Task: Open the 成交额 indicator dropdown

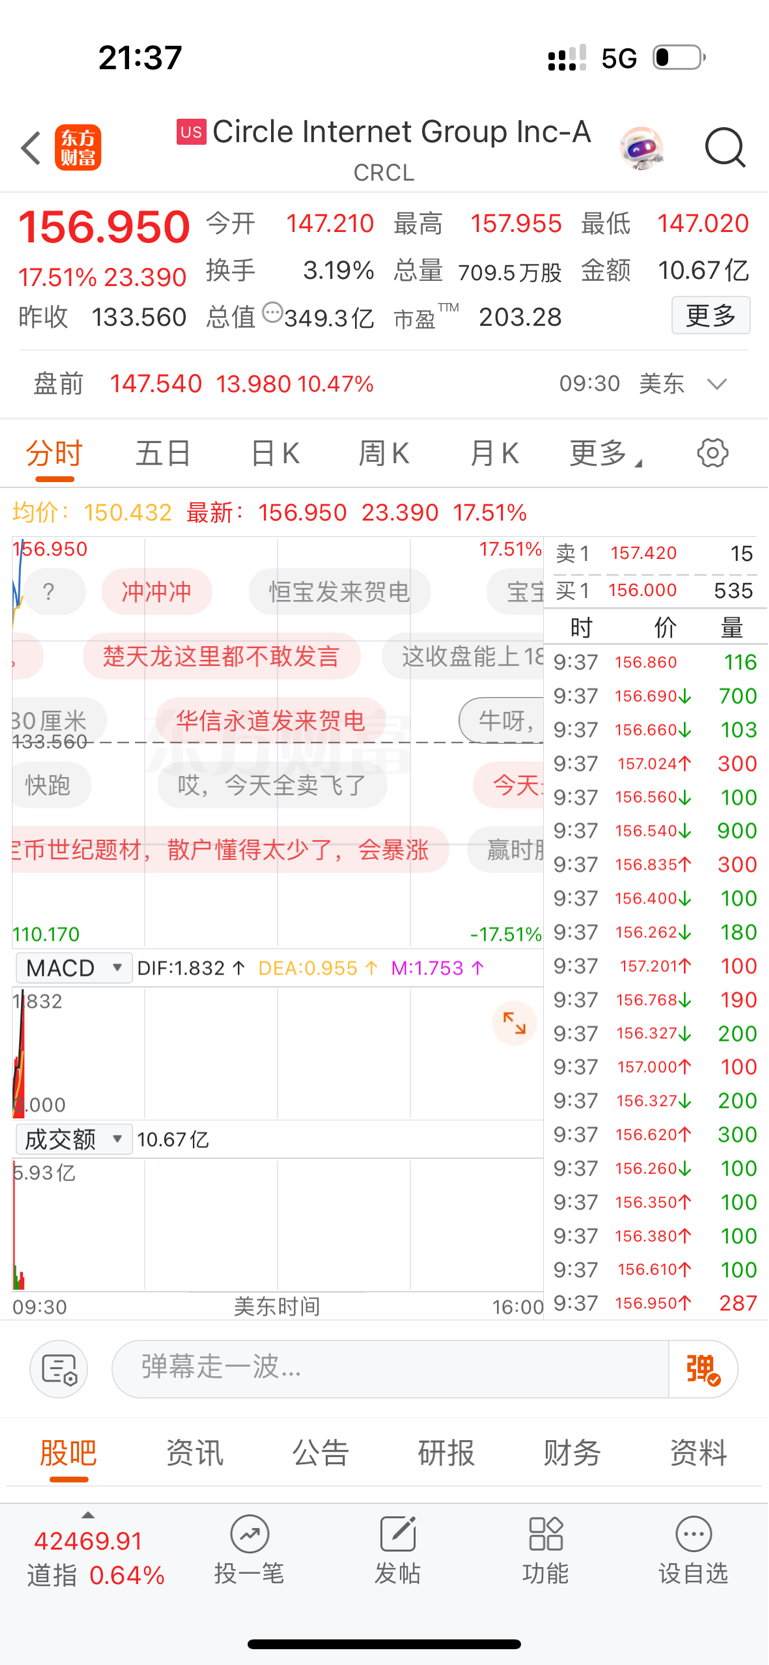Action: coord(74,1139)
